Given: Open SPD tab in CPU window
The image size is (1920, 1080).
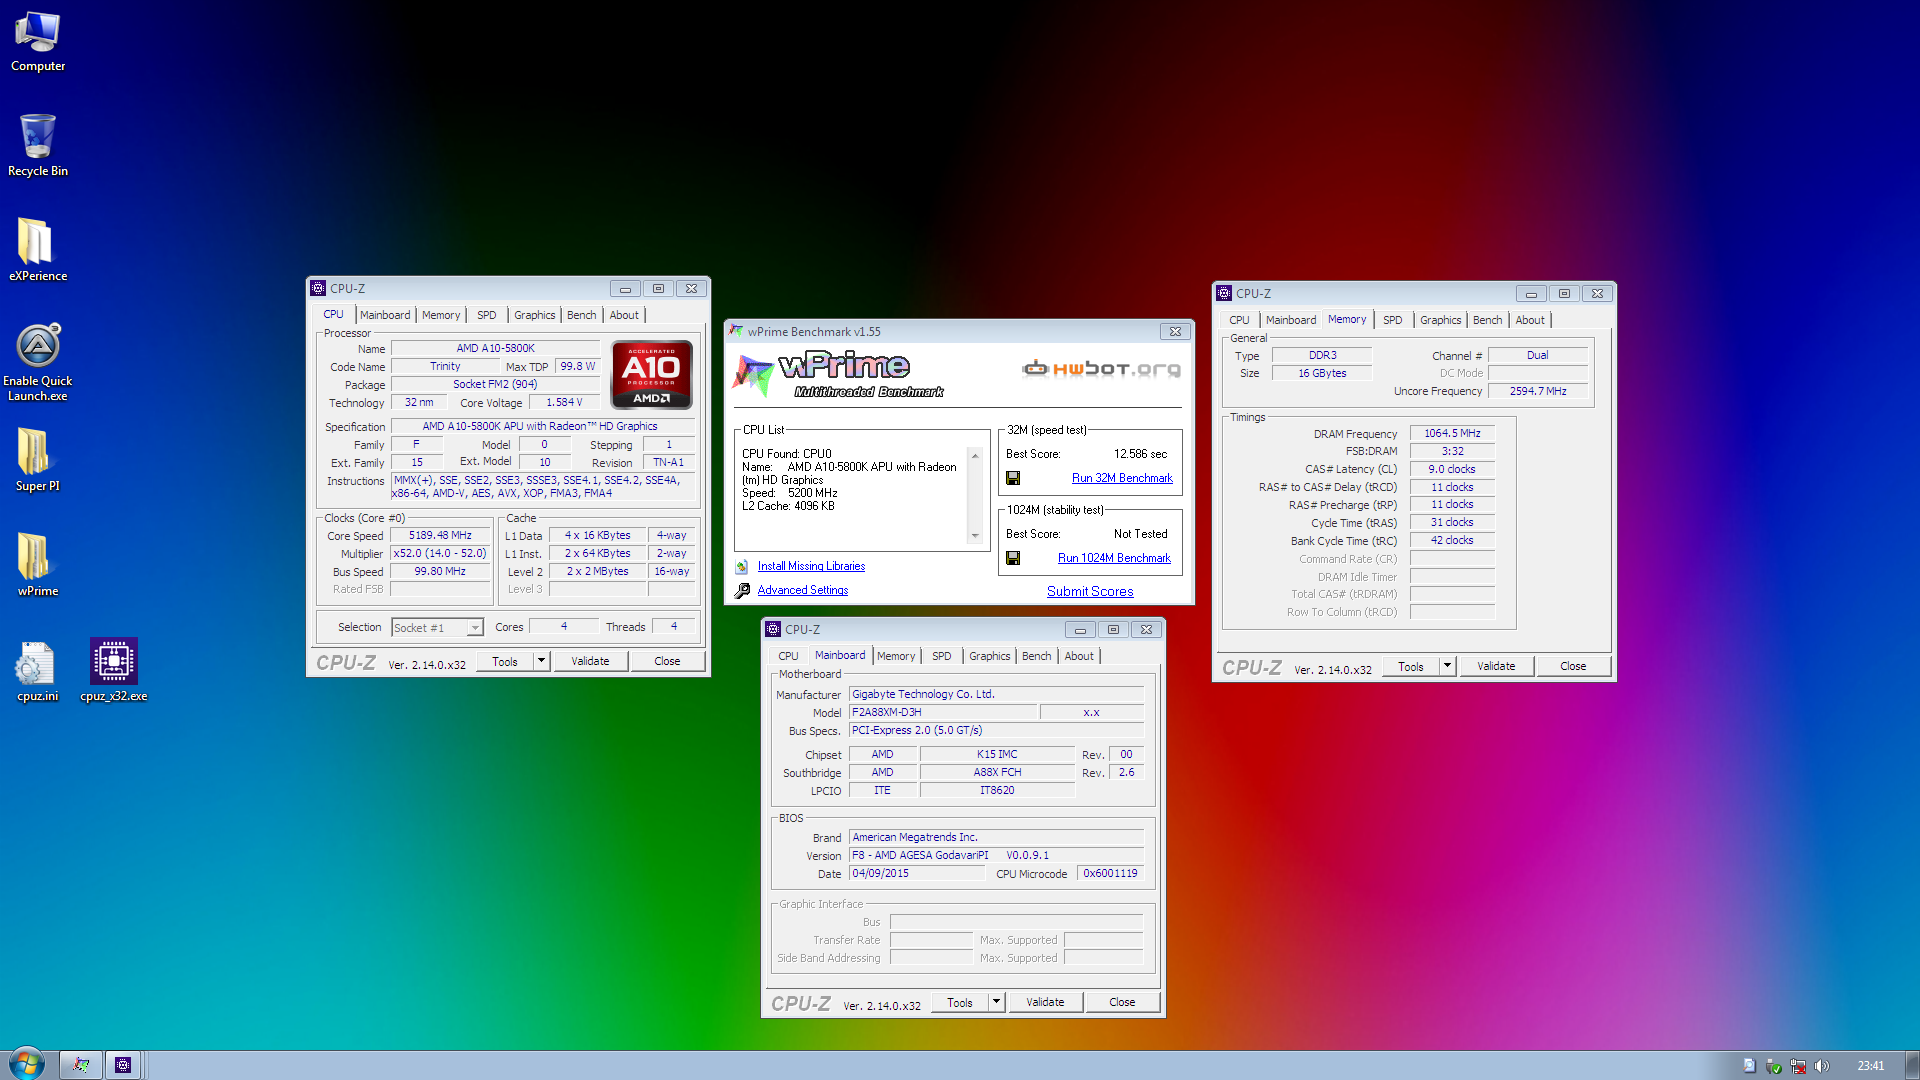Looking at the screenshot, I should (x=487, y=315).
